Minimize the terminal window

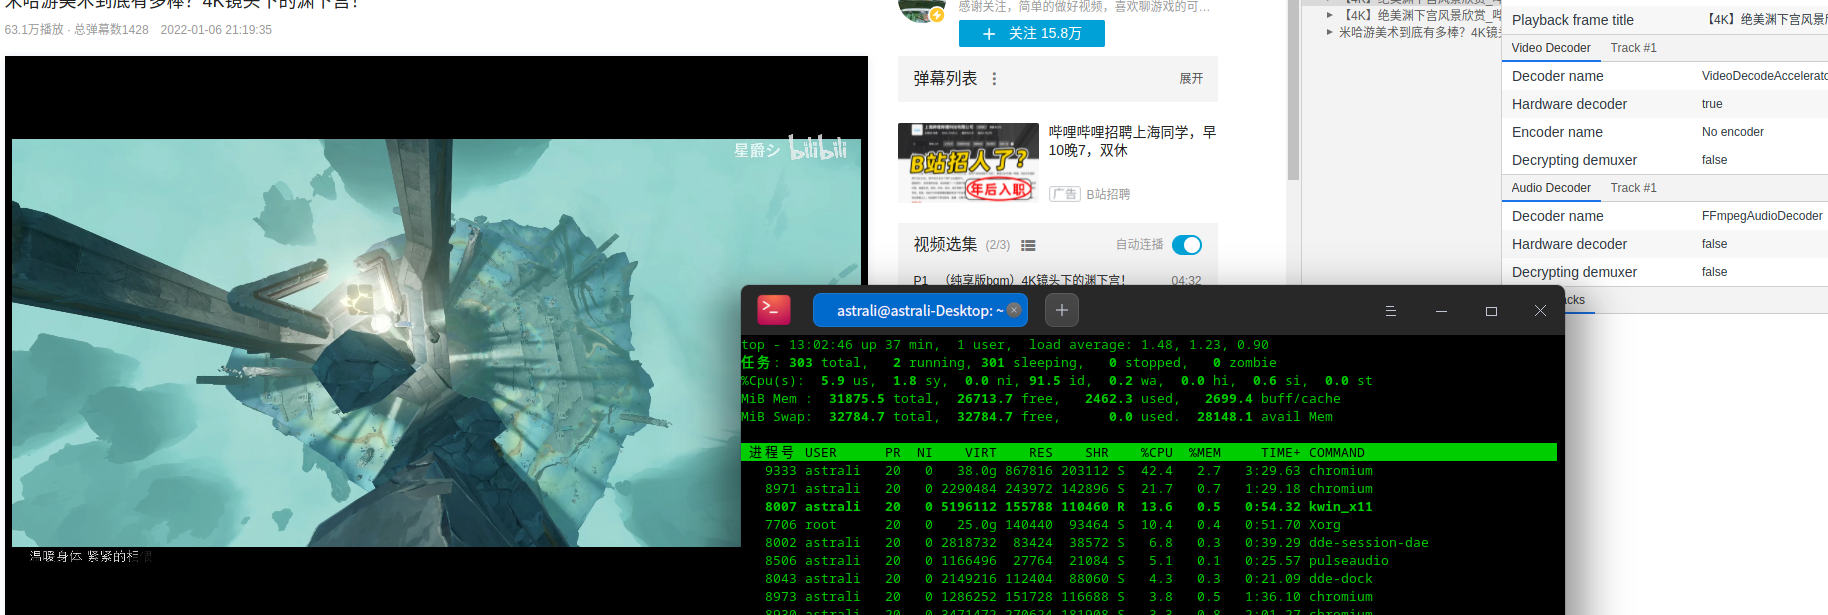click(x=1441, y=311)
